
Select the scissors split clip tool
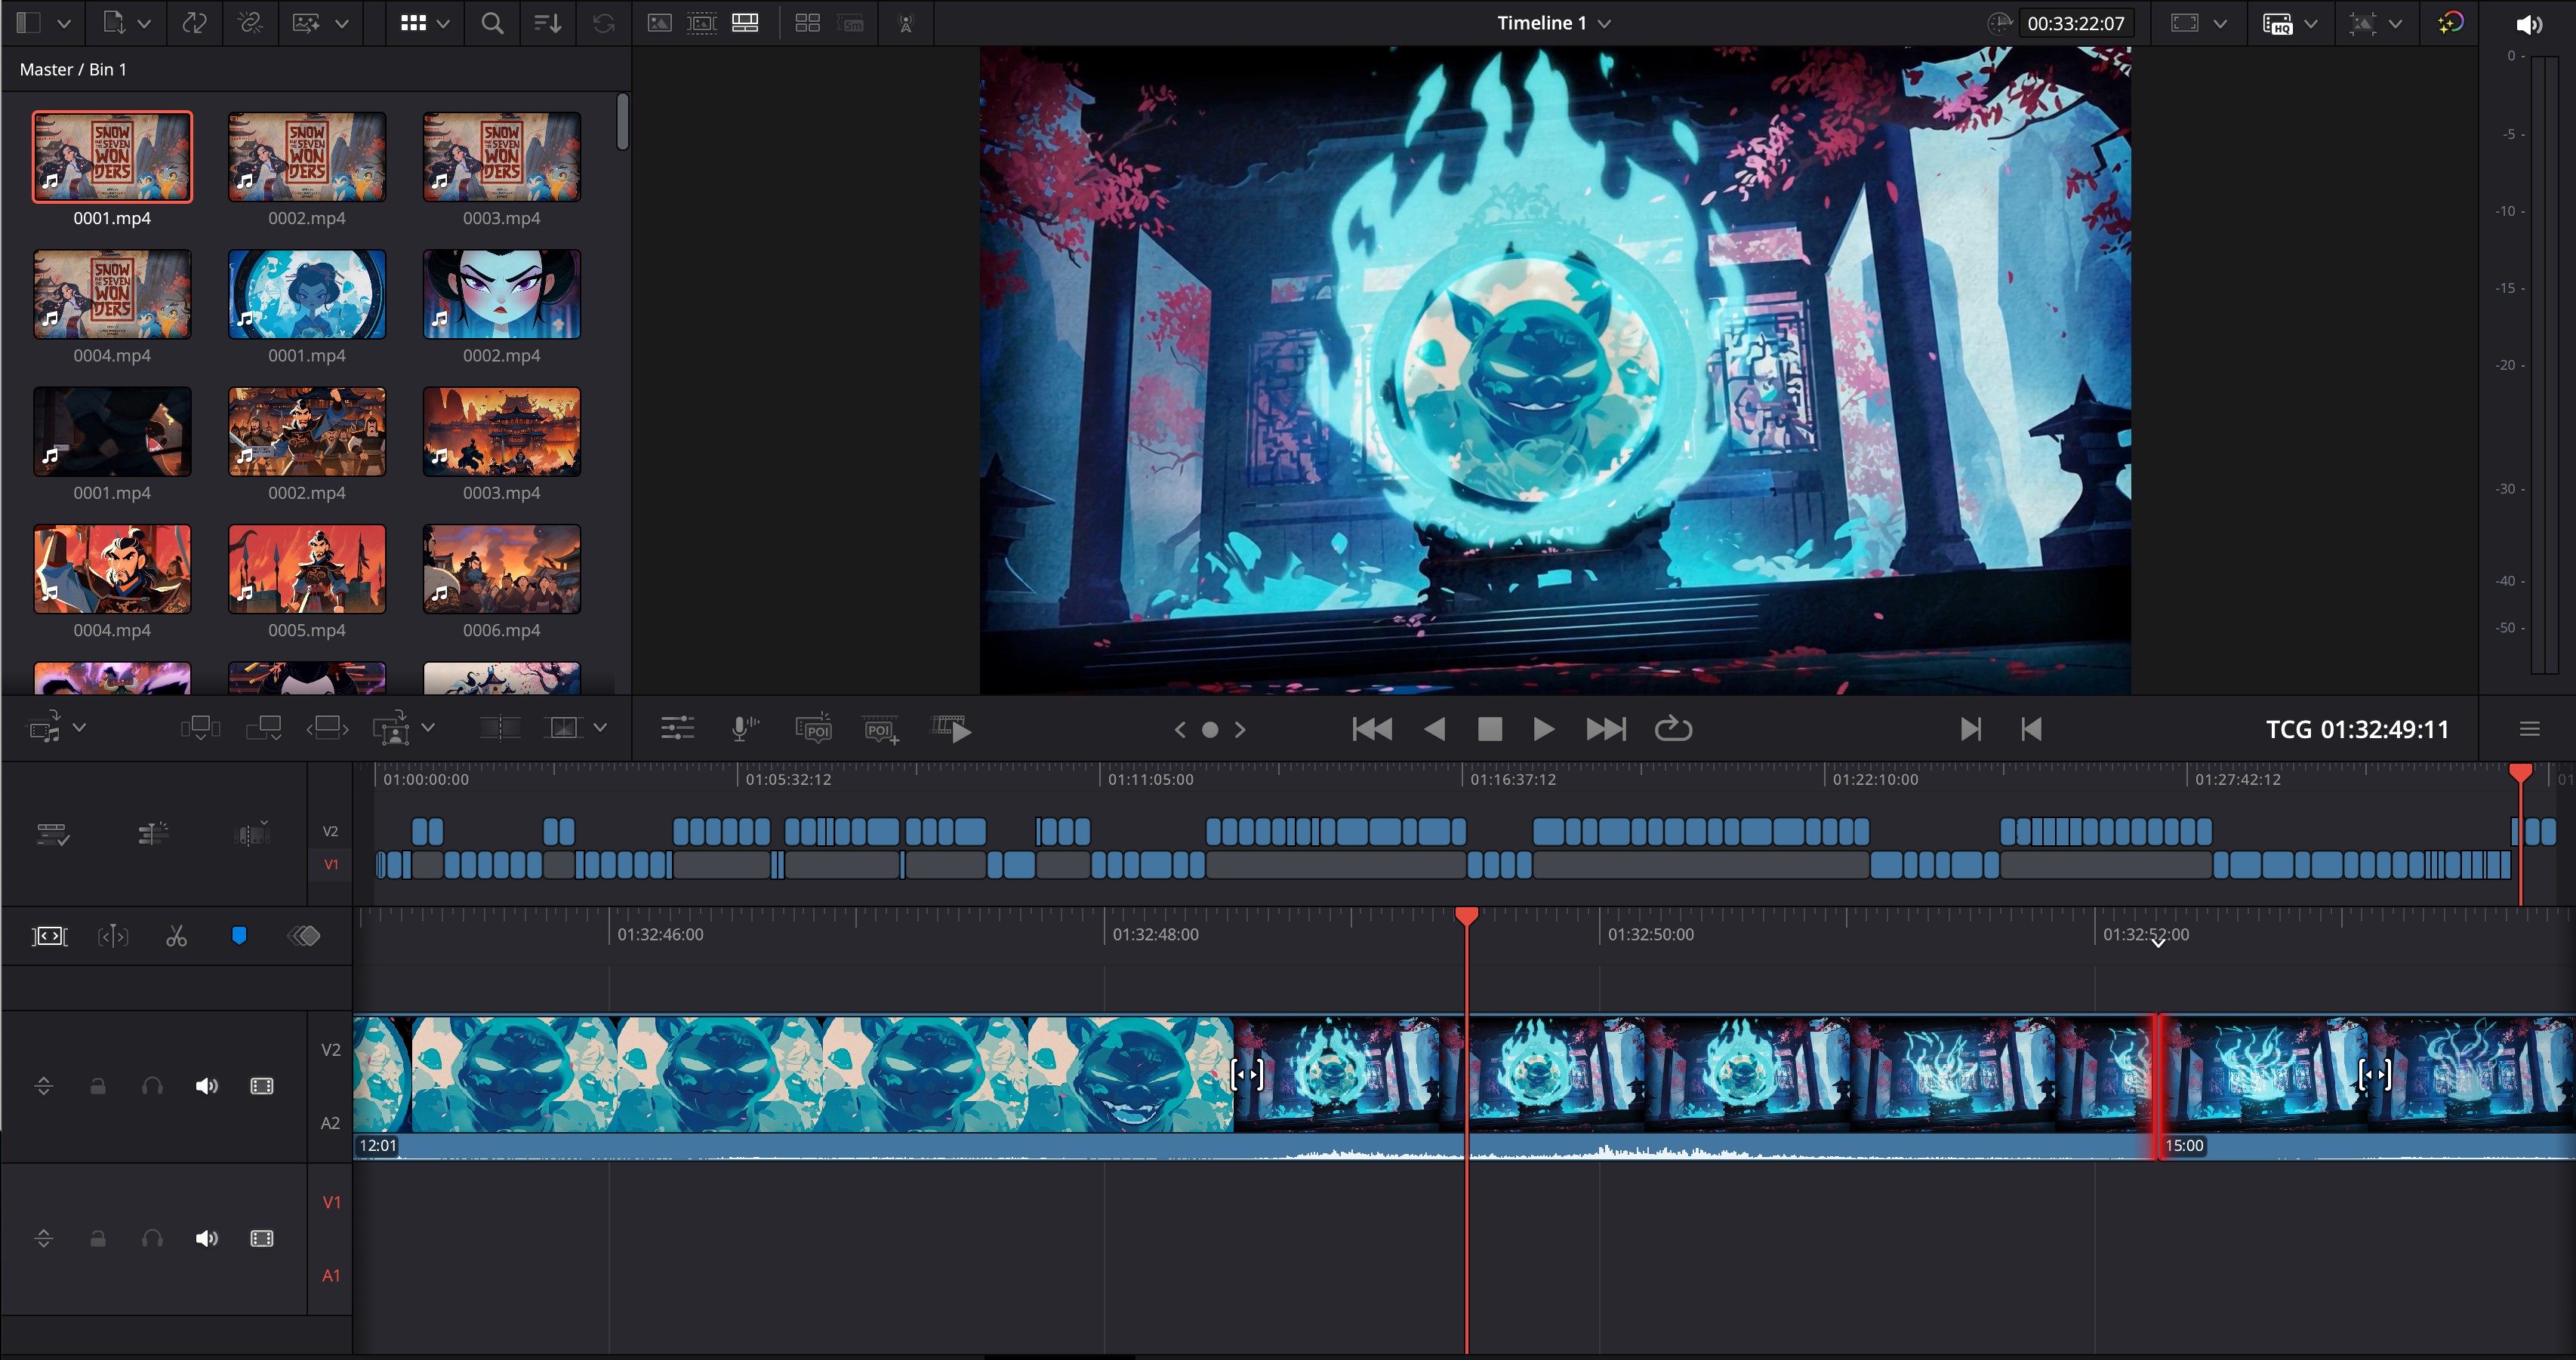176,936
